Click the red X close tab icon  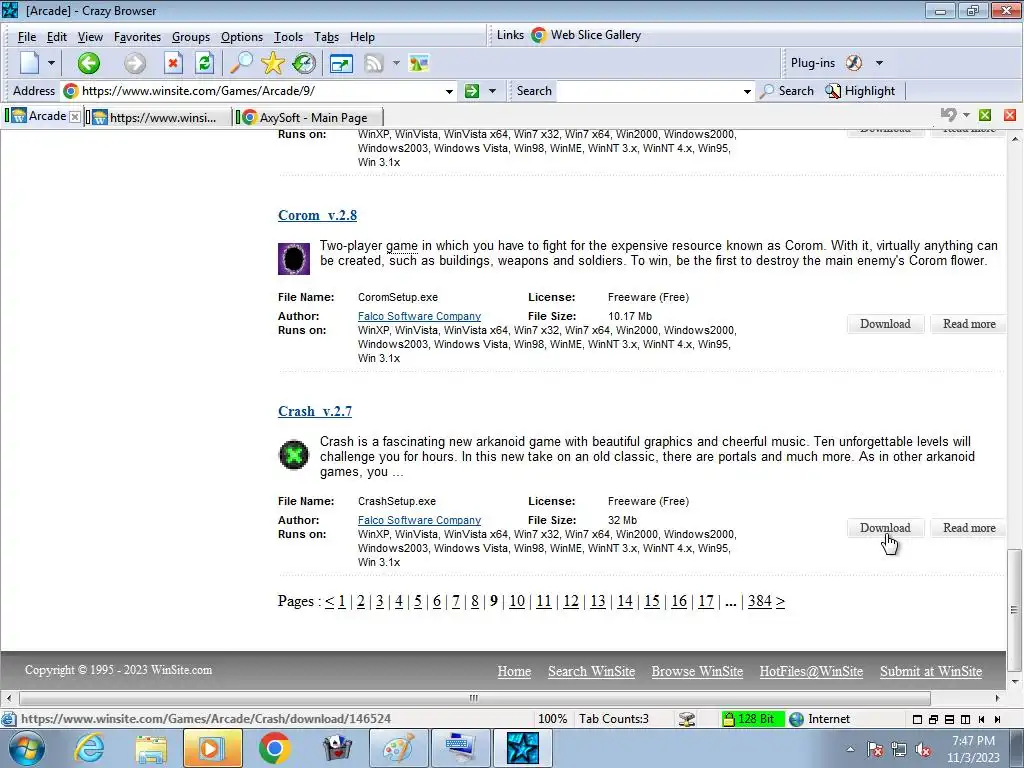[x=1010, y=116]
